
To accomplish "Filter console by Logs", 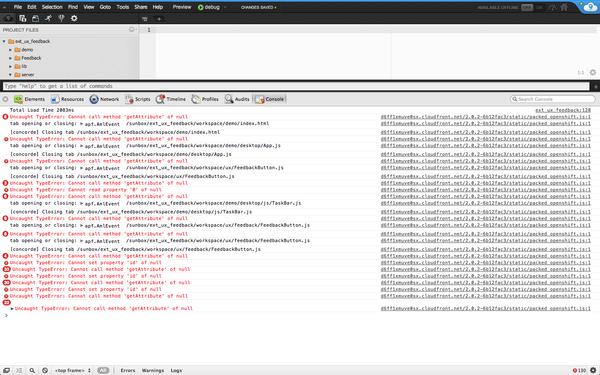I will coord(176,370).
